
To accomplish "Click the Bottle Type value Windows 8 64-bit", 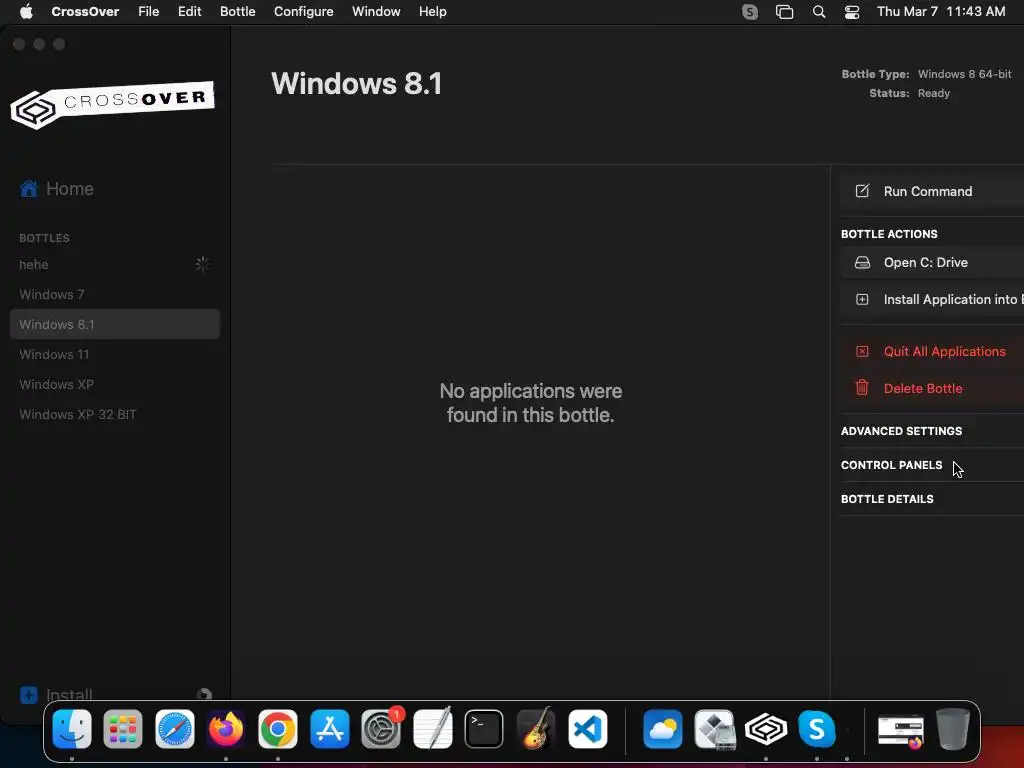I will point(965,74).
